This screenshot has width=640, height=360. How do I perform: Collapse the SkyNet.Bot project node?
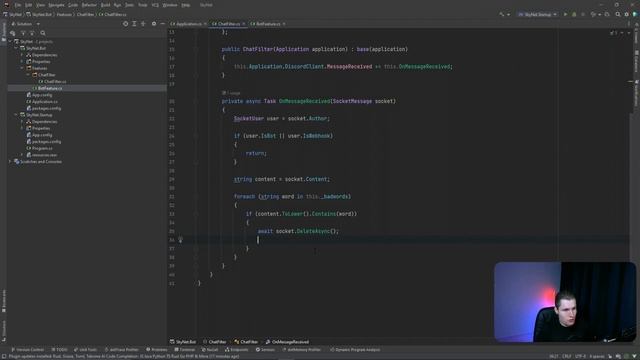coord(16,48)
